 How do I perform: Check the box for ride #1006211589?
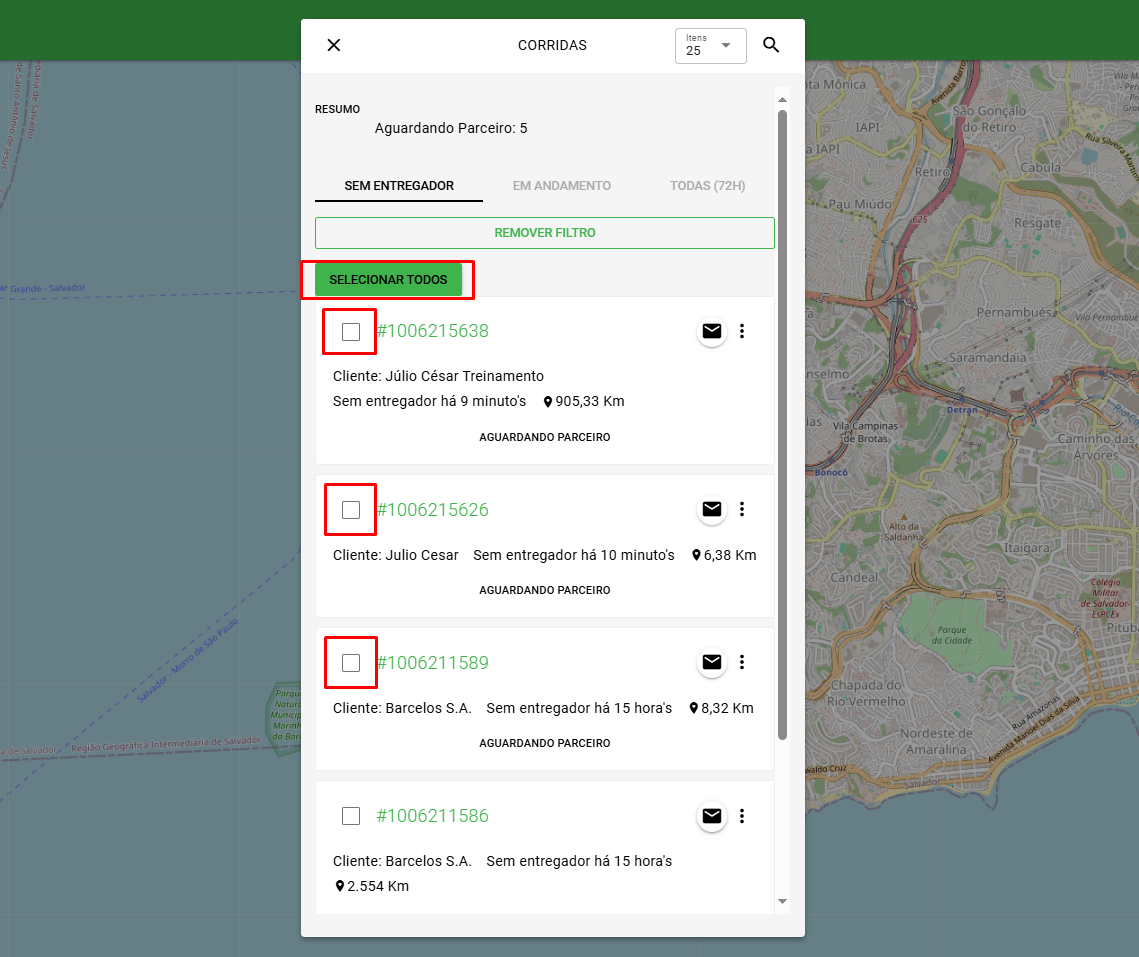(x=351, y=663)
